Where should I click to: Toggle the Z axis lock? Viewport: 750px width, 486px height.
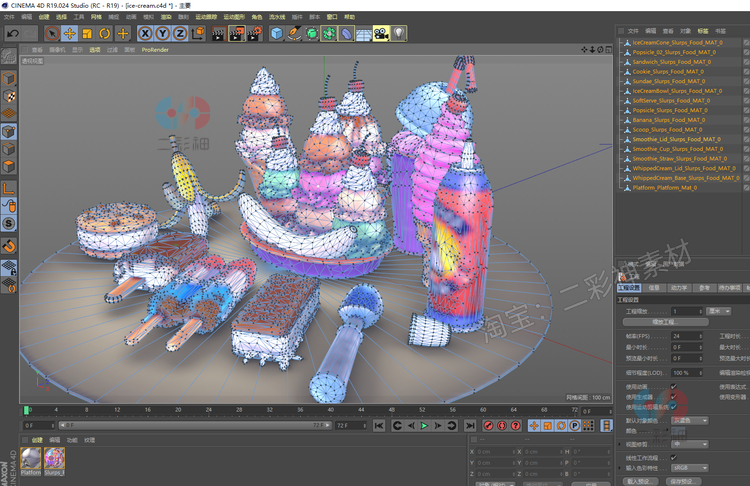[x=180, y=33]
